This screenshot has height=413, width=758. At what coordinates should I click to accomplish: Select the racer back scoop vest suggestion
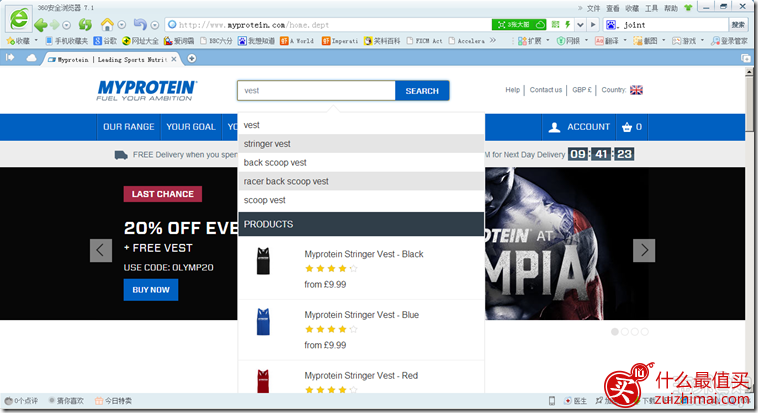click(x=361, y=181)
